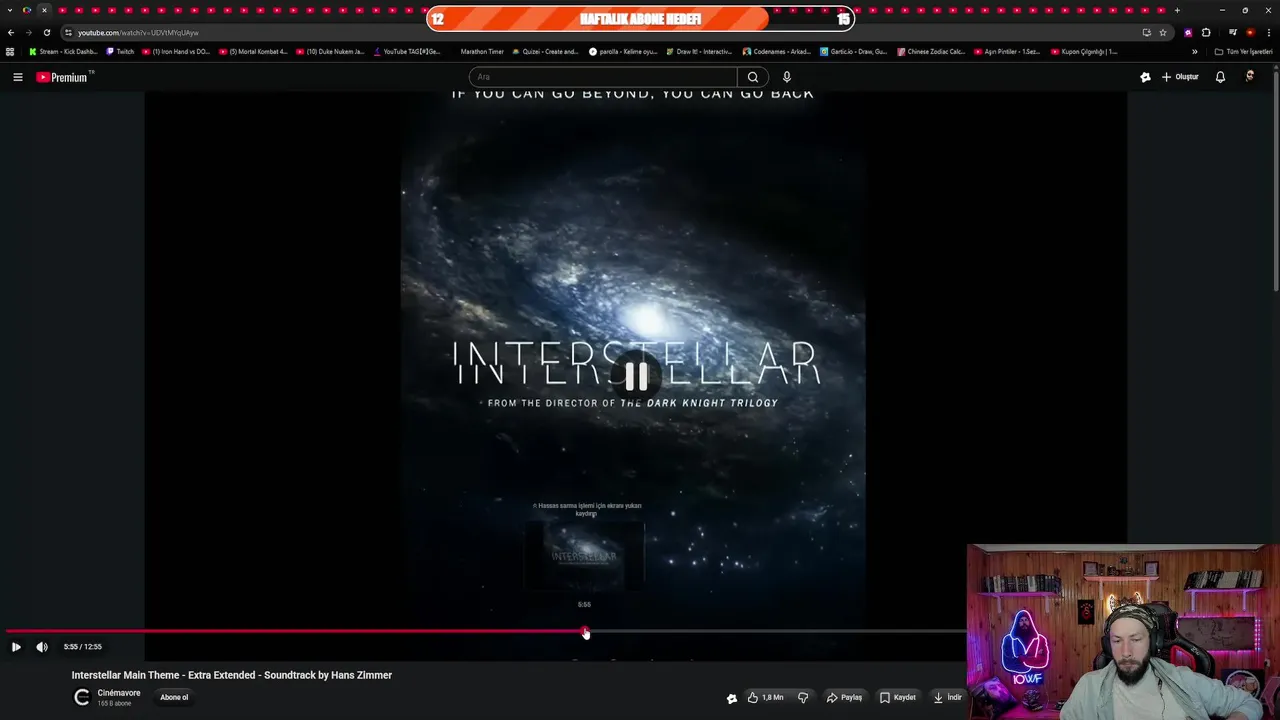Subscribe with the Abone ol button
The image size is (1280, 720).
[174, 697]
